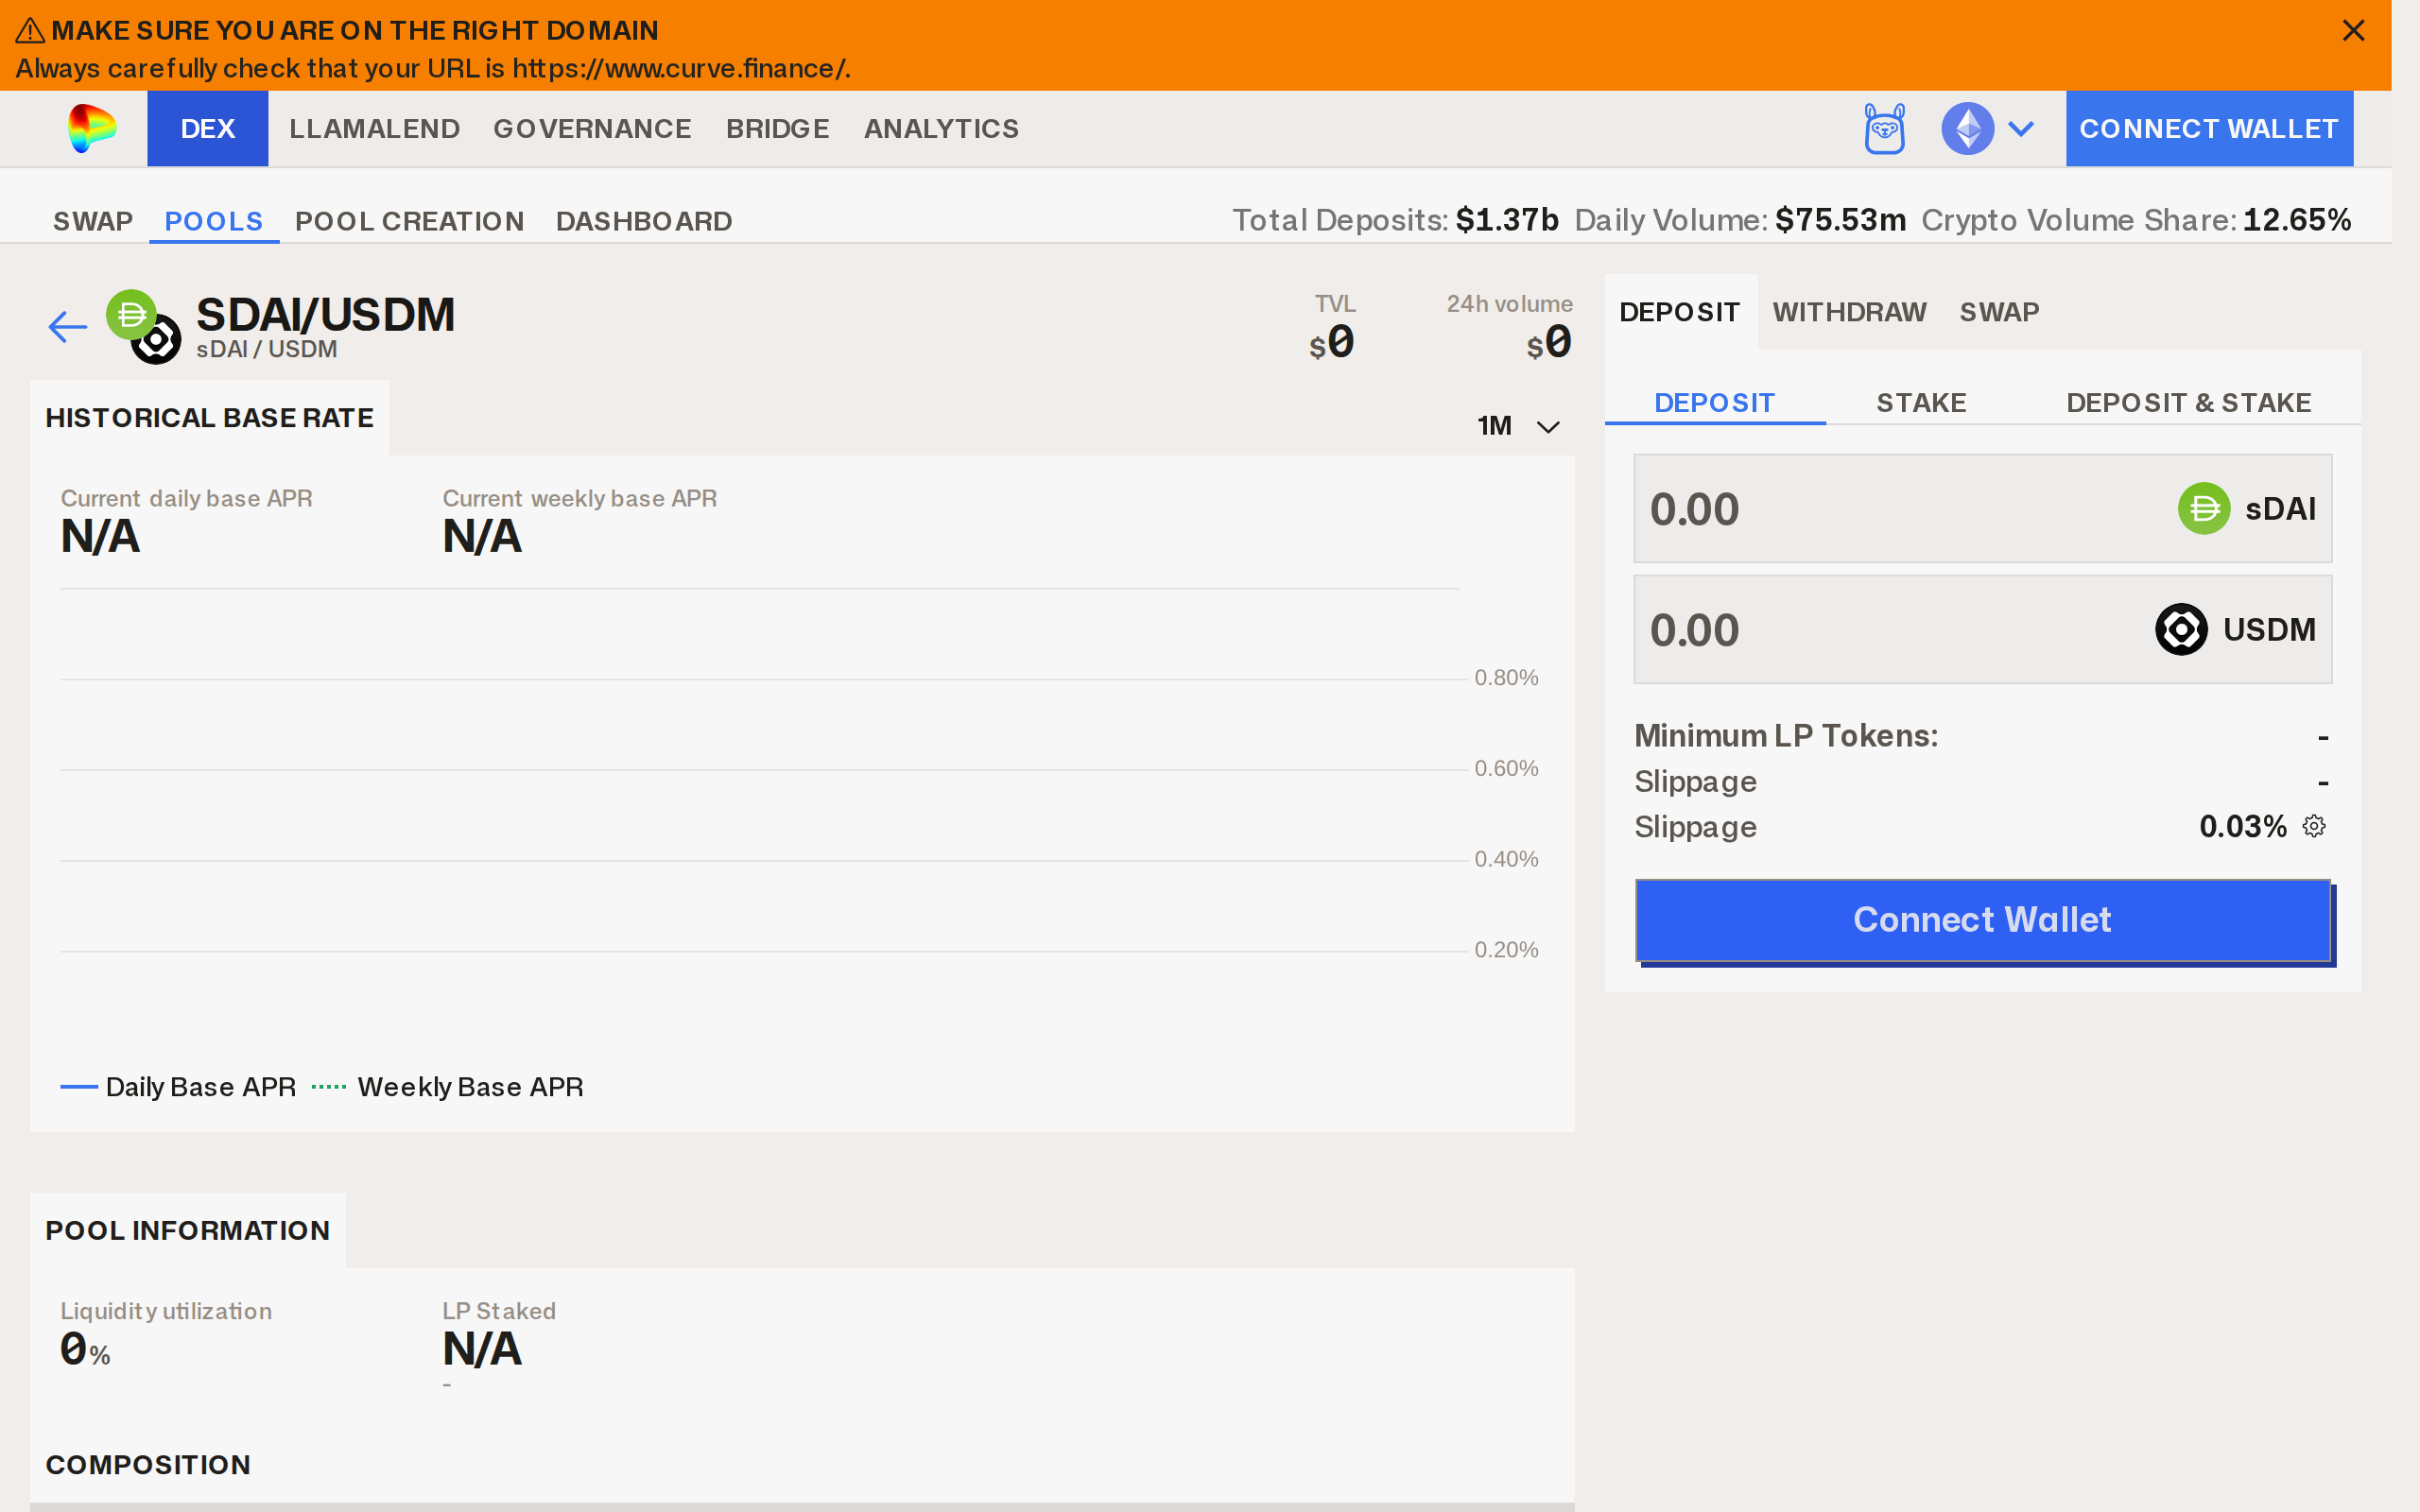Select the POOLS subpage tab

[214, 221]
